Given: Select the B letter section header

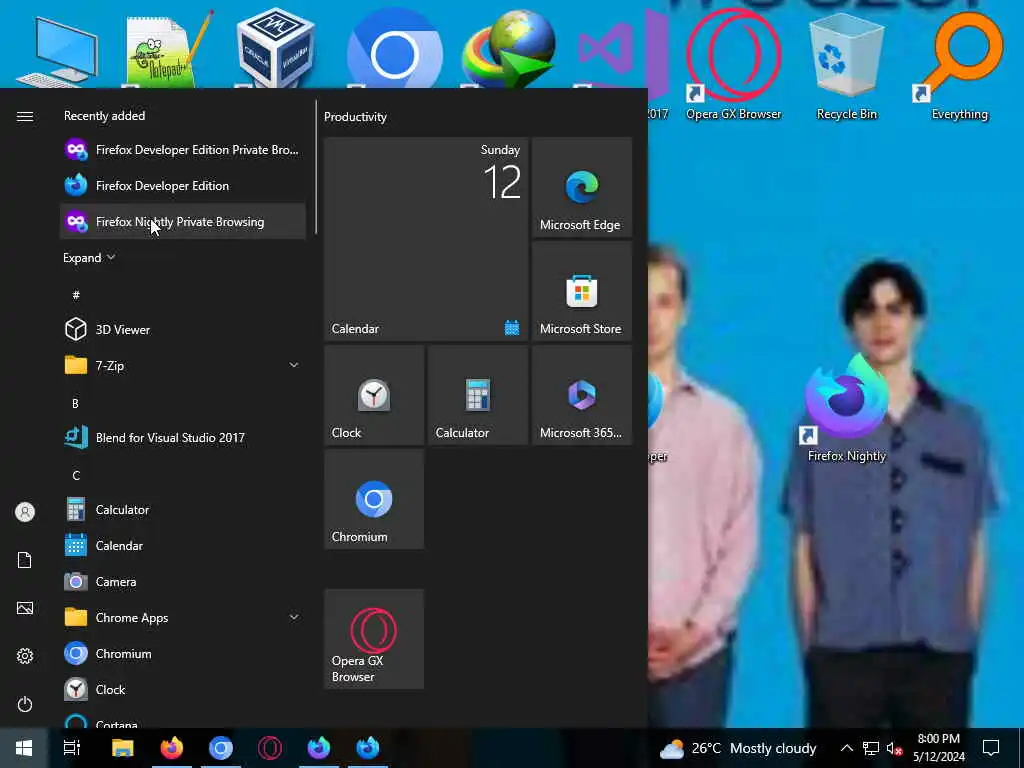Looking at the screenshot, I should click(75, 404).
